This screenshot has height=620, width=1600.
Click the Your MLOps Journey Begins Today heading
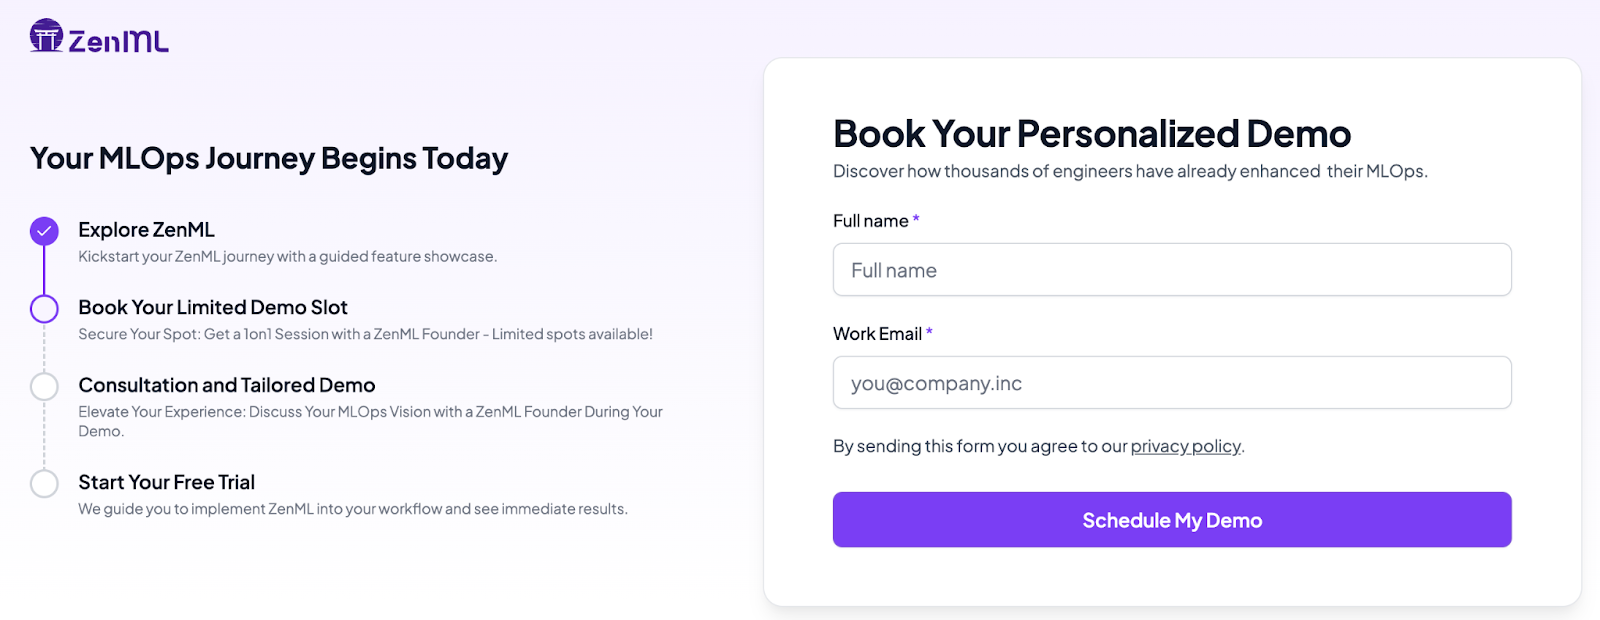click(269, 158)
